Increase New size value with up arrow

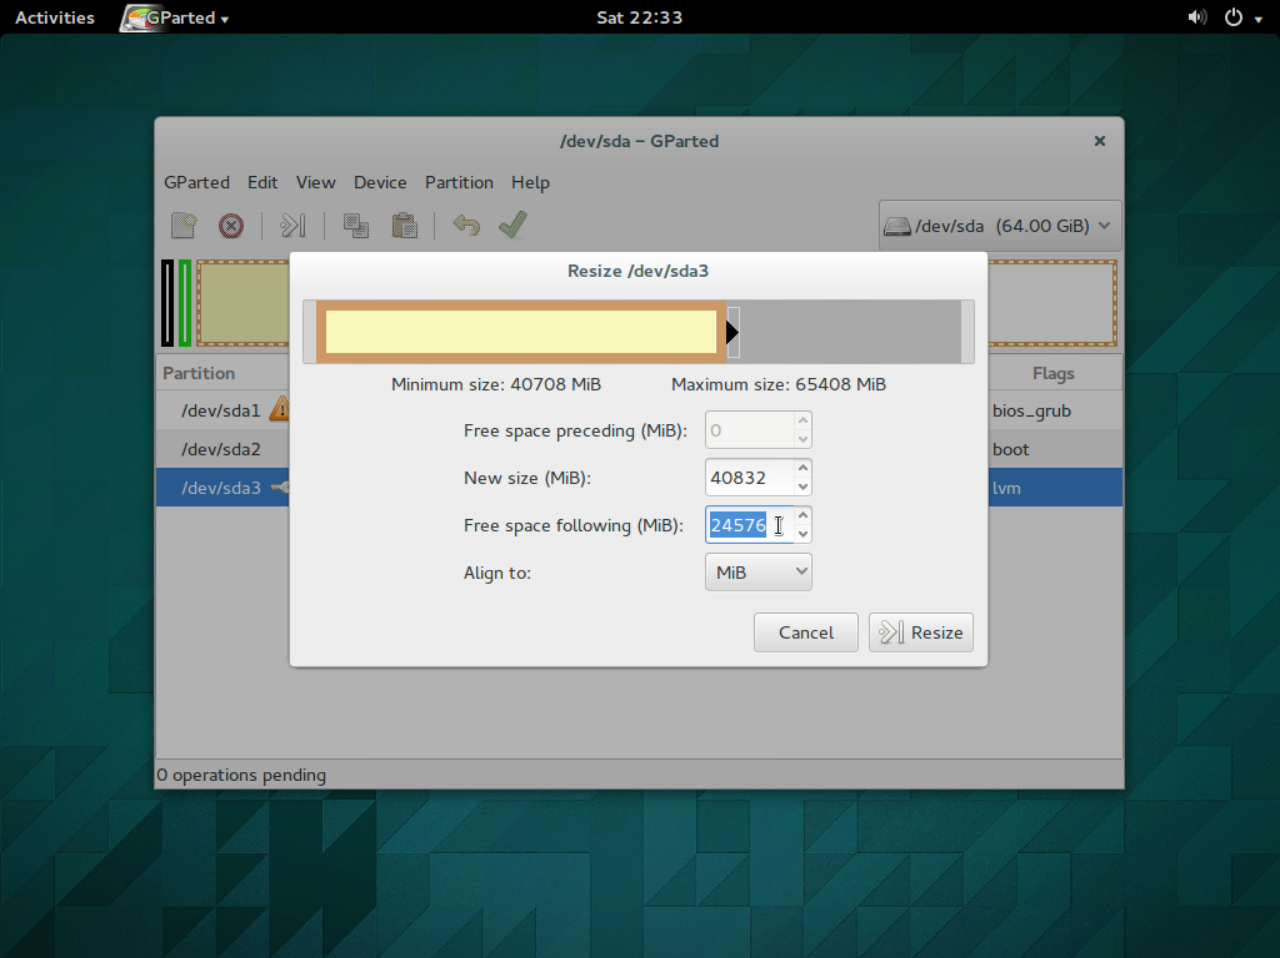coord(803,468)
